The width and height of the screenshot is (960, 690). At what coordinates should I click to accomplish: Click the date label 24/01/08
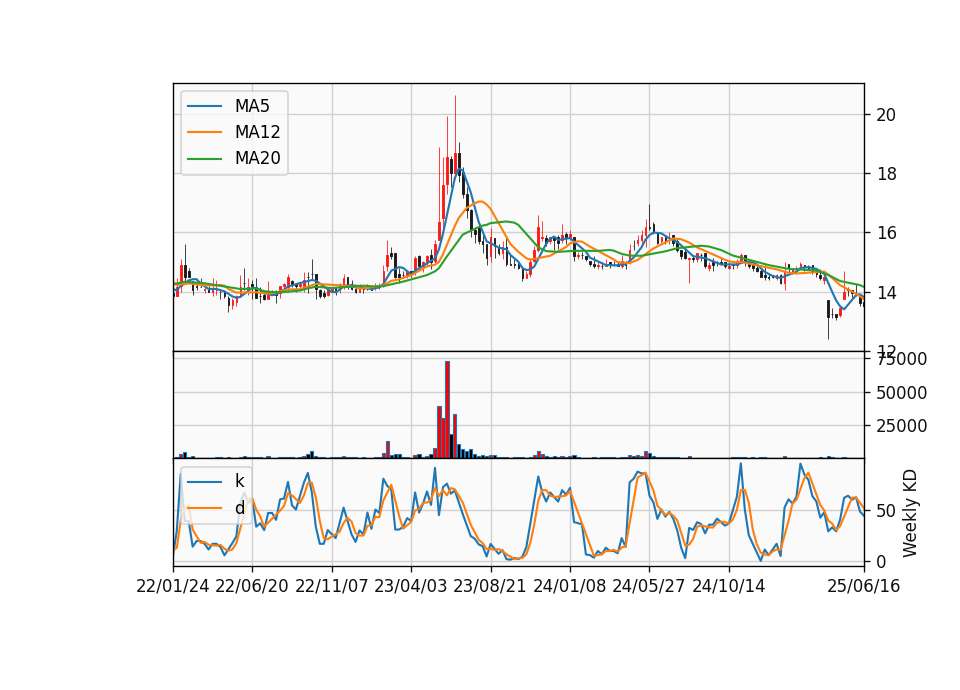569,587
